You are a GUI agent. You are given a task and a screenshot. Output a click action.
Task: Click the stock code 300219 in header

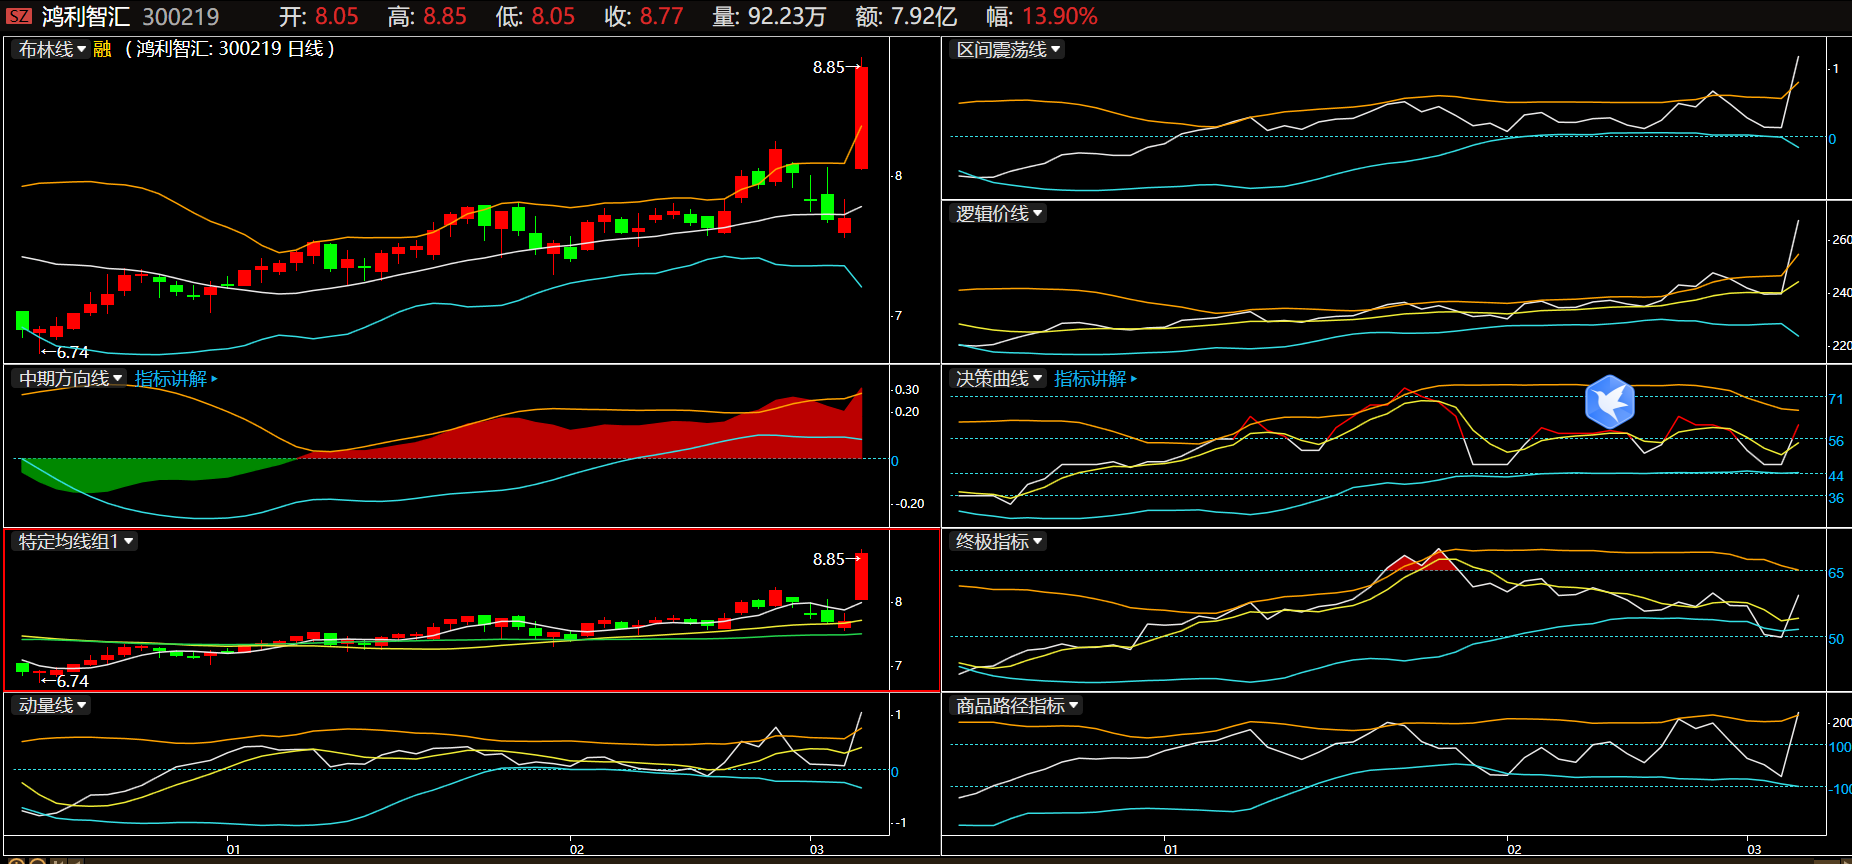click(181, 17)
